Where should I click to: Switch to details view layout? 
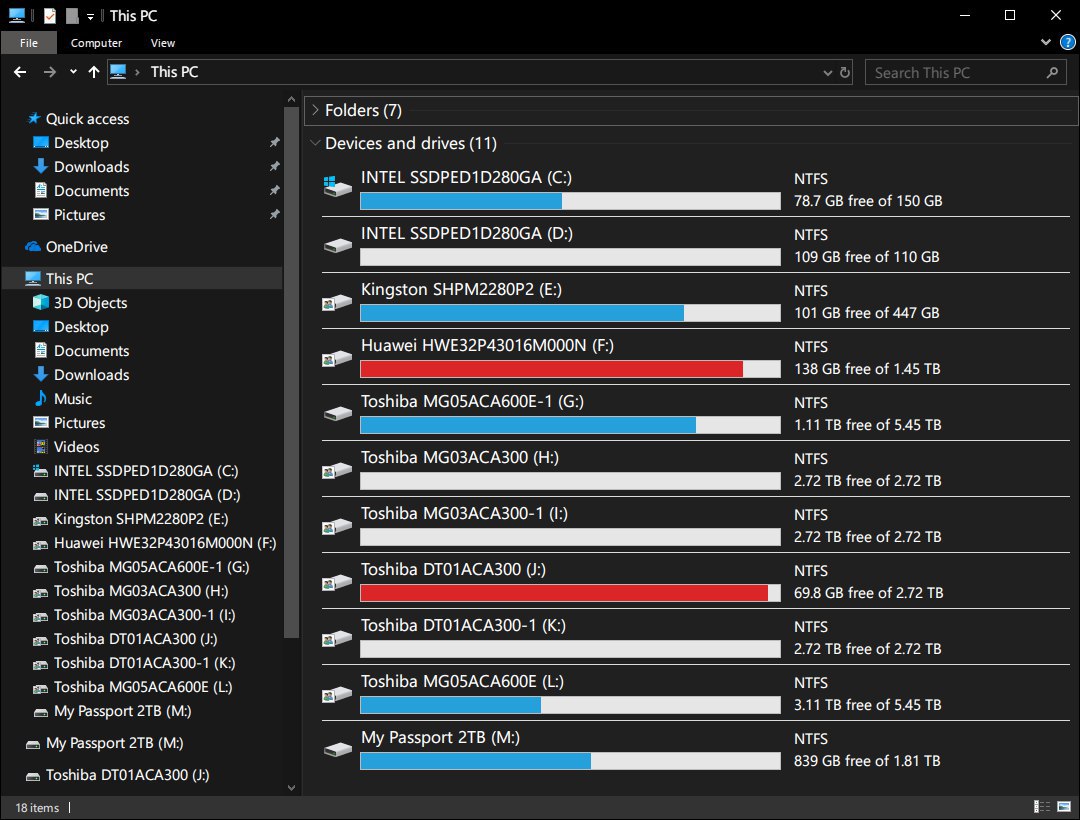click(1041, 807)
